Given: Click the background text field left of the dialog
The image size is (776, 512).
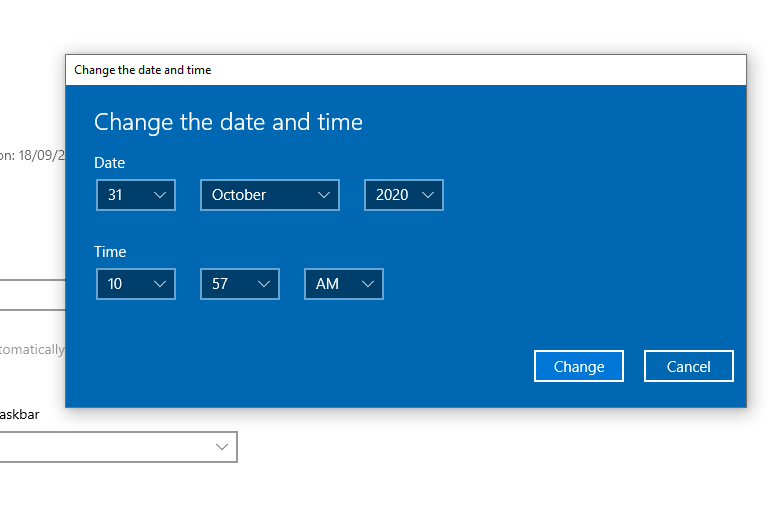Looking at the screenshot, I should (x=32, y=295).
